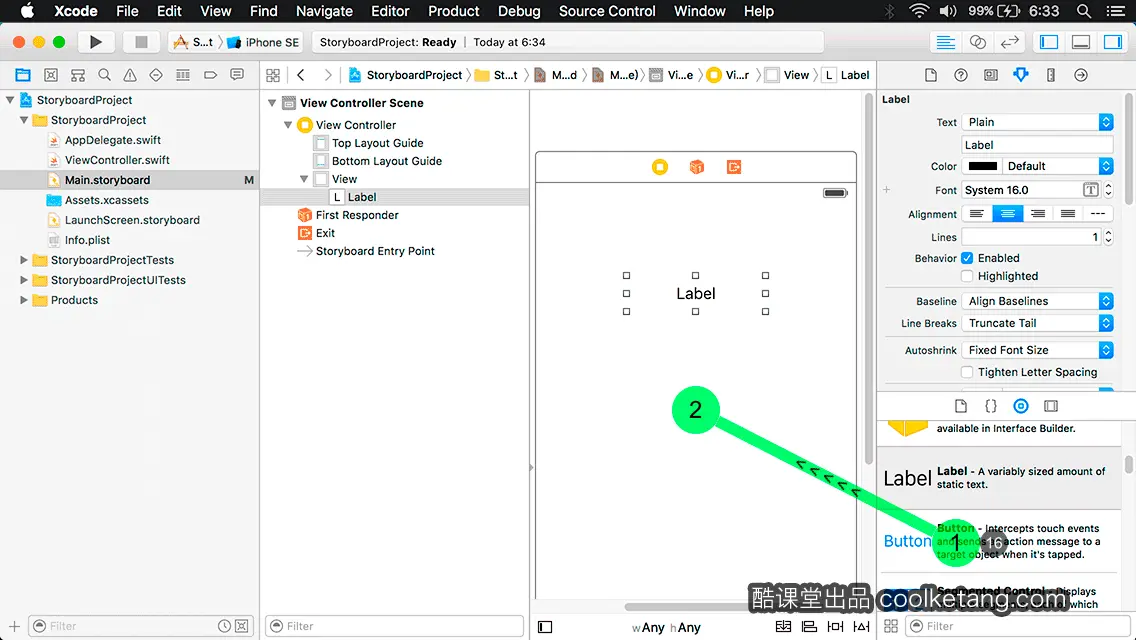Select right text alignment
Viewport: 1136px width, 640px height.
coord(1037,214)
